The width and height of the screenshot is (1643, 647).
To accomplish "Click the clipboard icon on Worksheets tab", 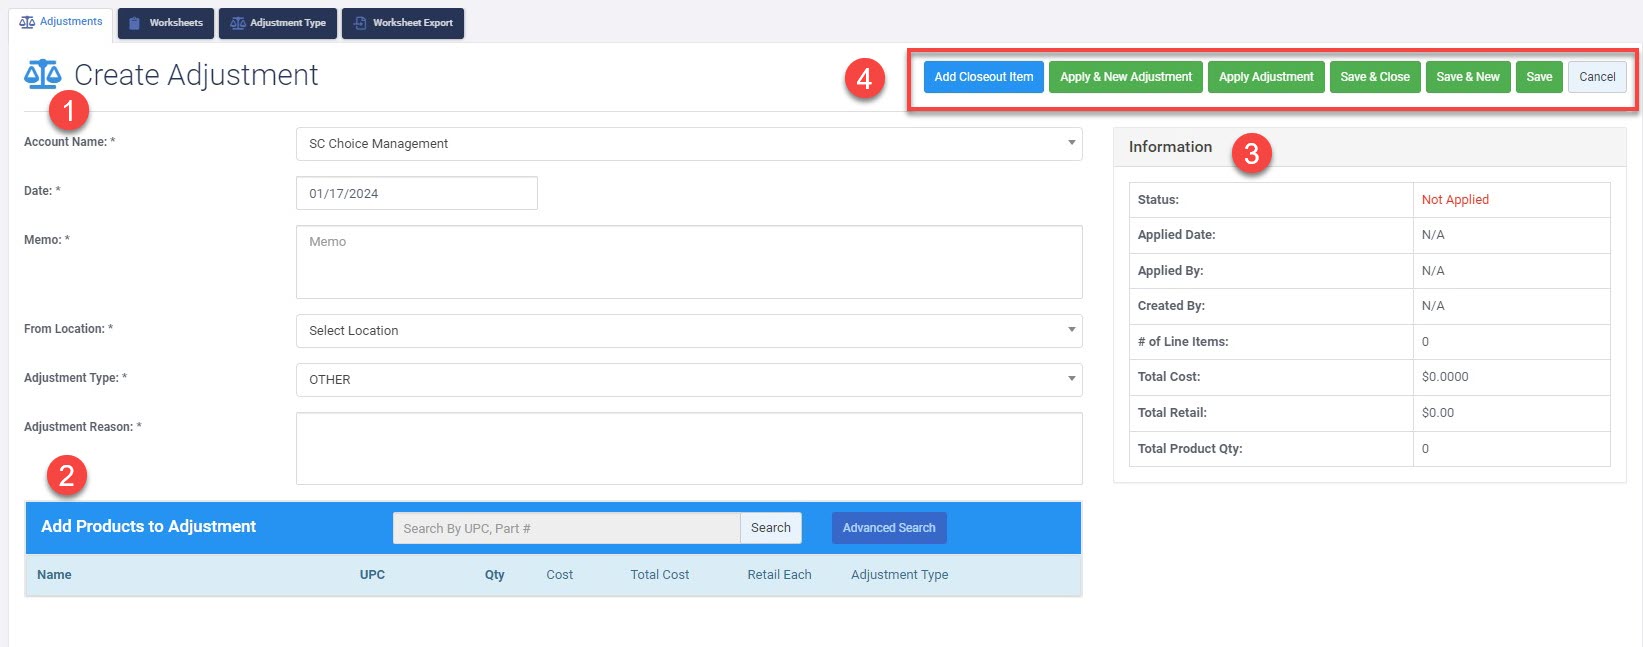I will tap(135, 23).
